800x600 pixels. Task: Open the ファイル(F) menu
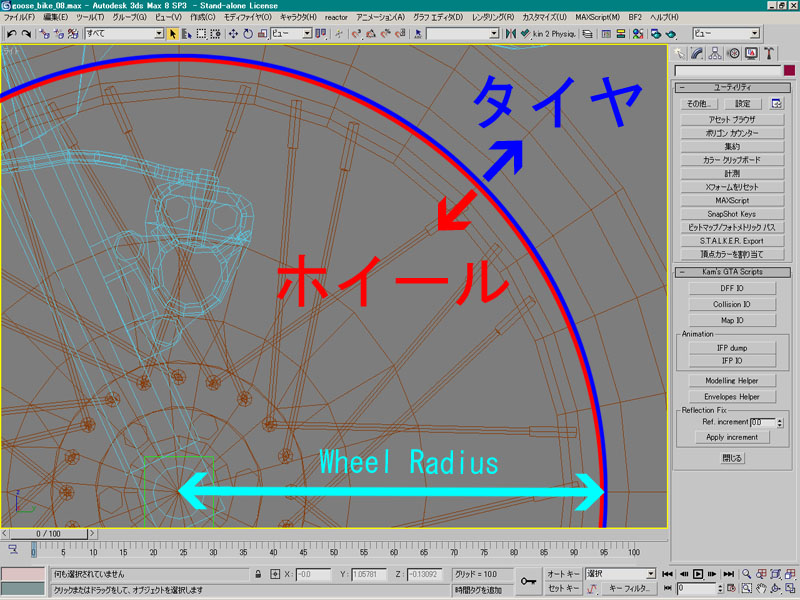19,17
